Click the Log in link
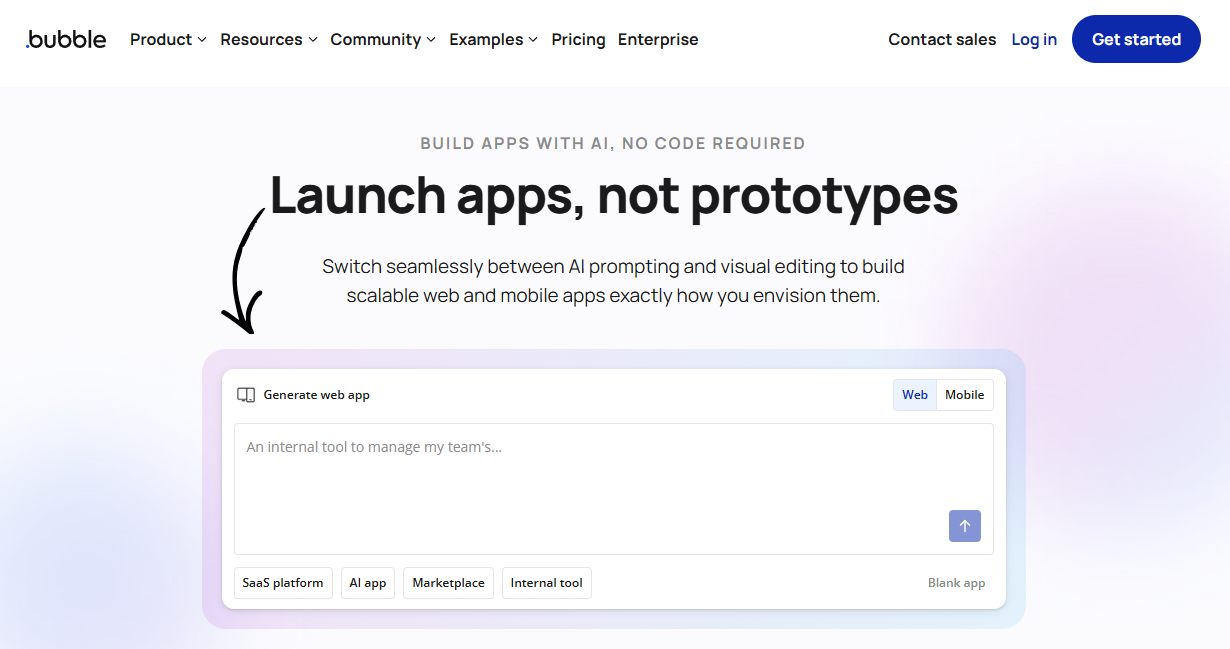 pos(1033,39)
